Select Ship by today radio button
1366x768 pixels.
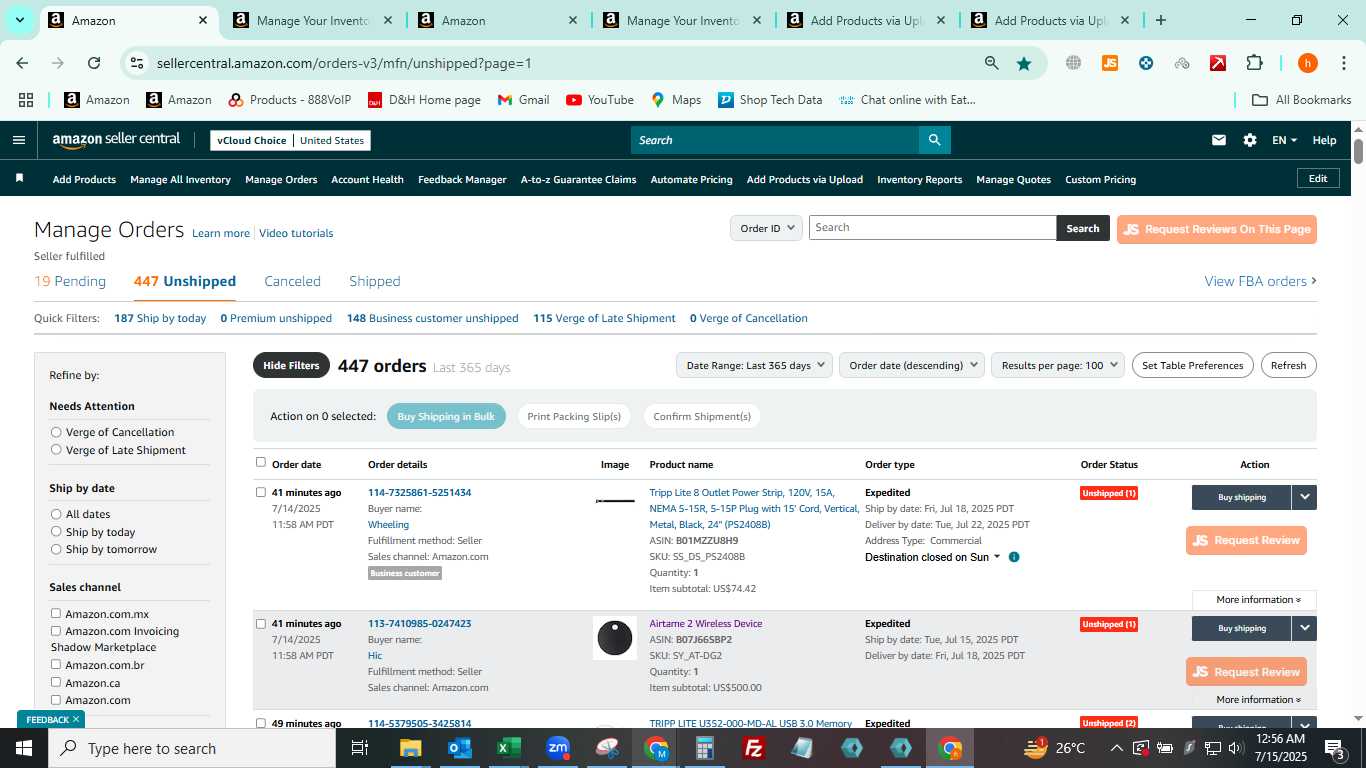click(x=56, y=532)
